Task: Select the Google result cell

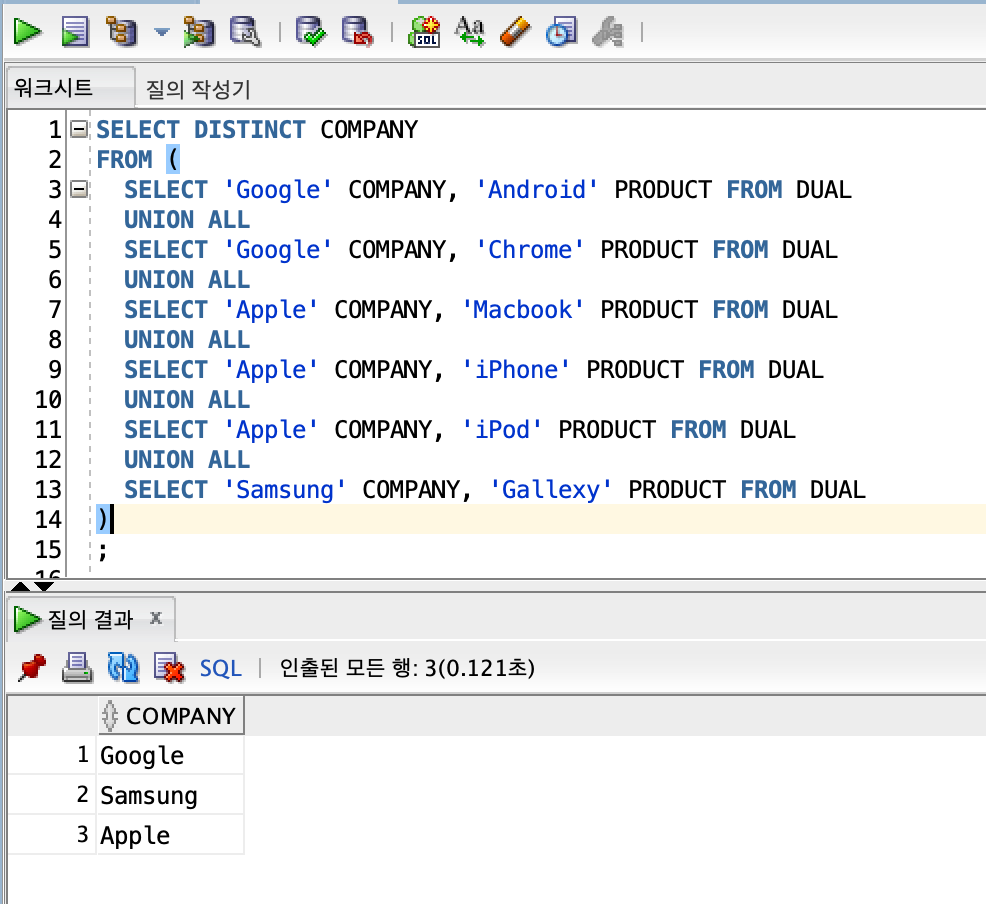Action: pyautogui.click(x=170, y=755)
